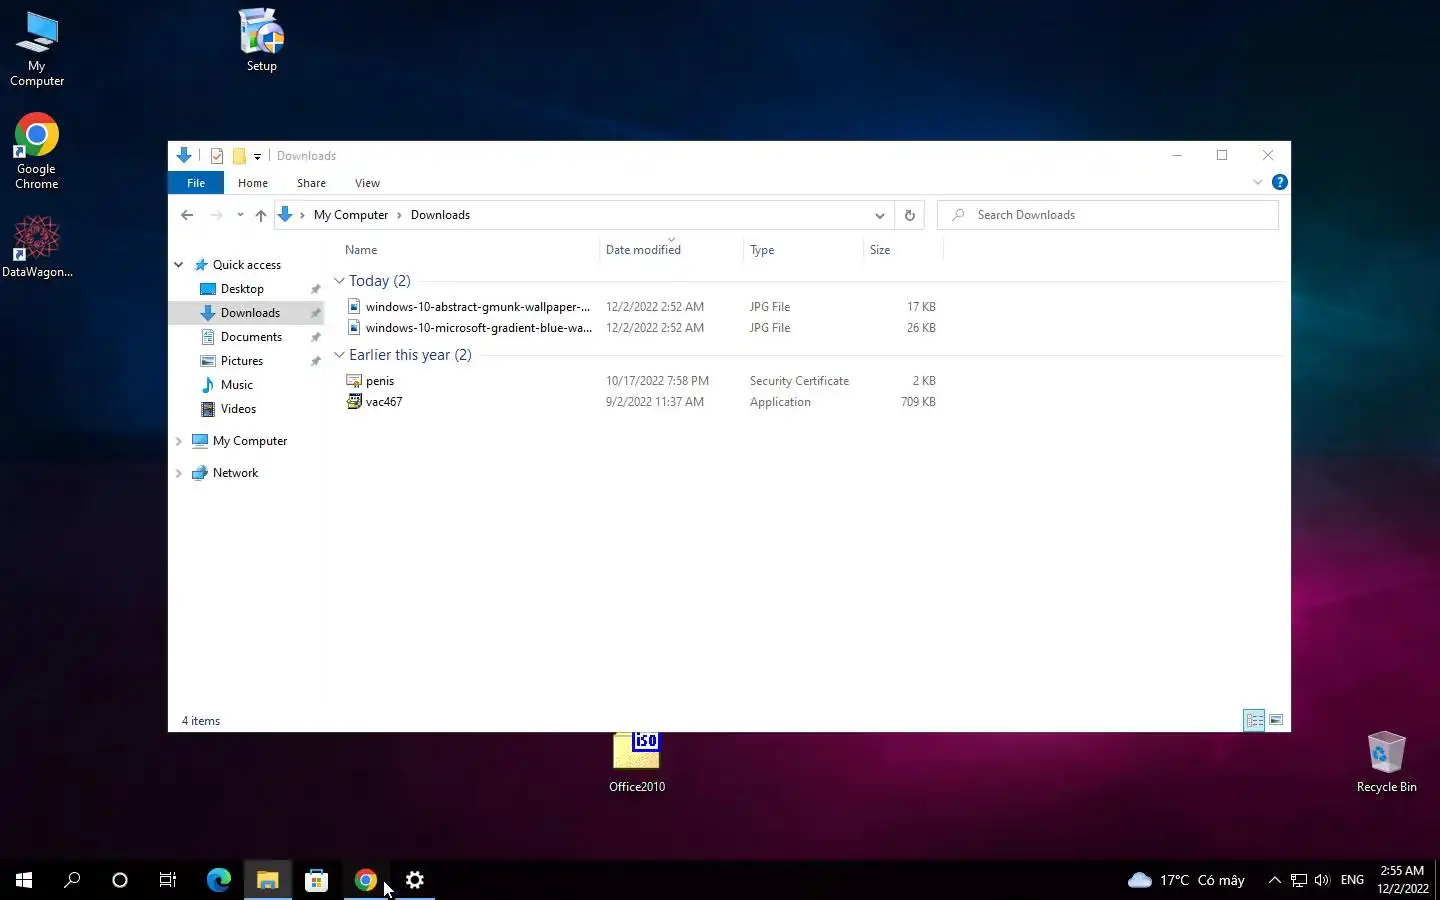1440x900 pixels.
Task: Click the New folder quick access toolbar icon
Action: 239,156
